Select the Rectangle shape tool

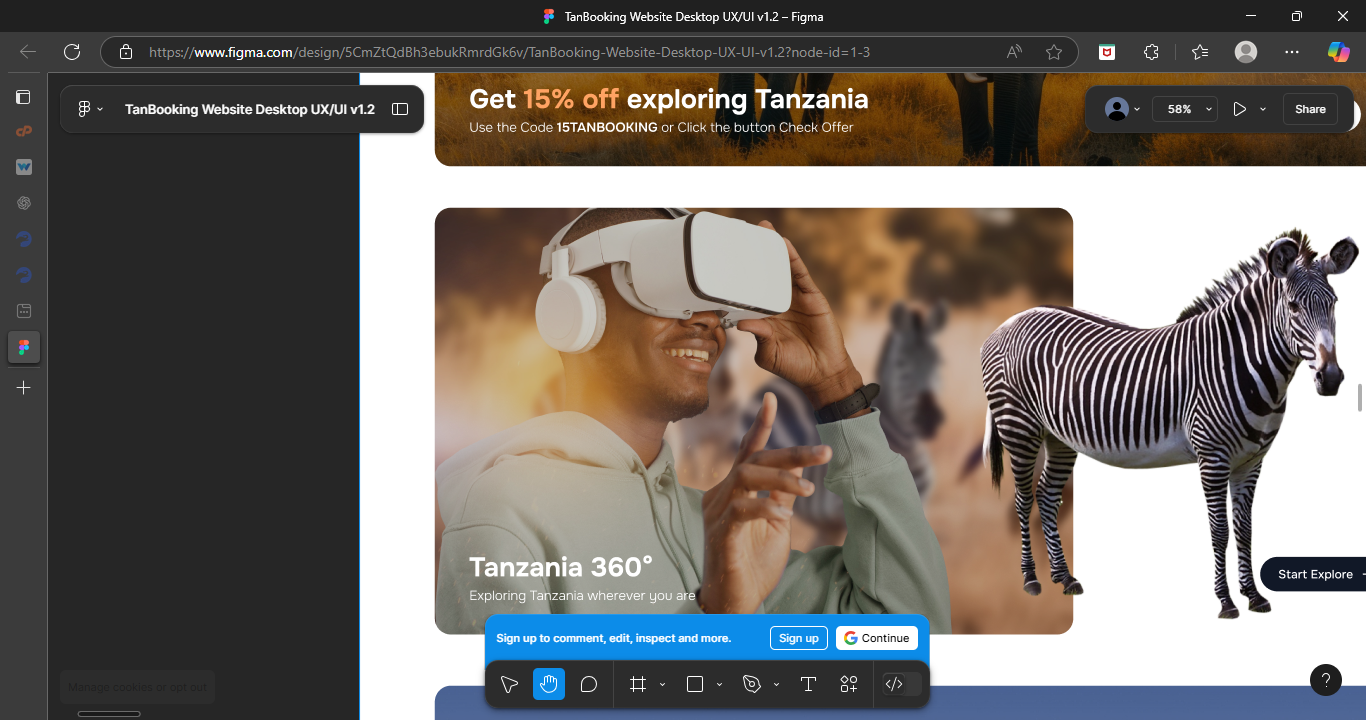pos(695,684)
